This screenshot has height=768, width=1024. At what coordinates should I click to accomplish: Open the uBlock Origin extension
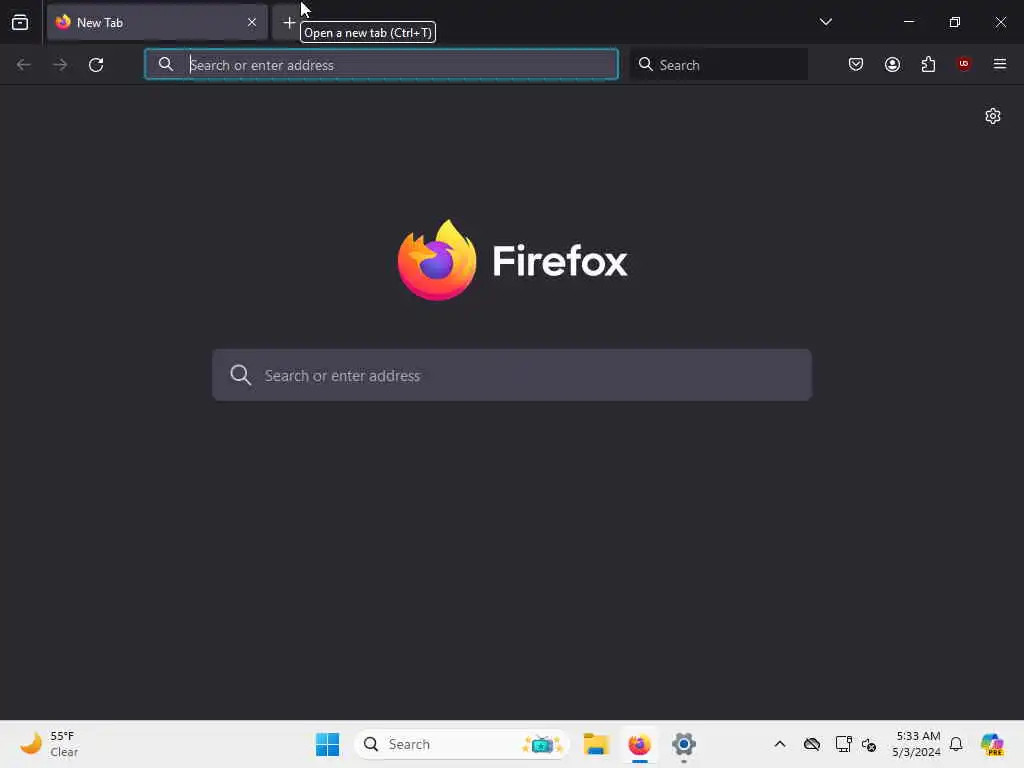pos(963,64)
